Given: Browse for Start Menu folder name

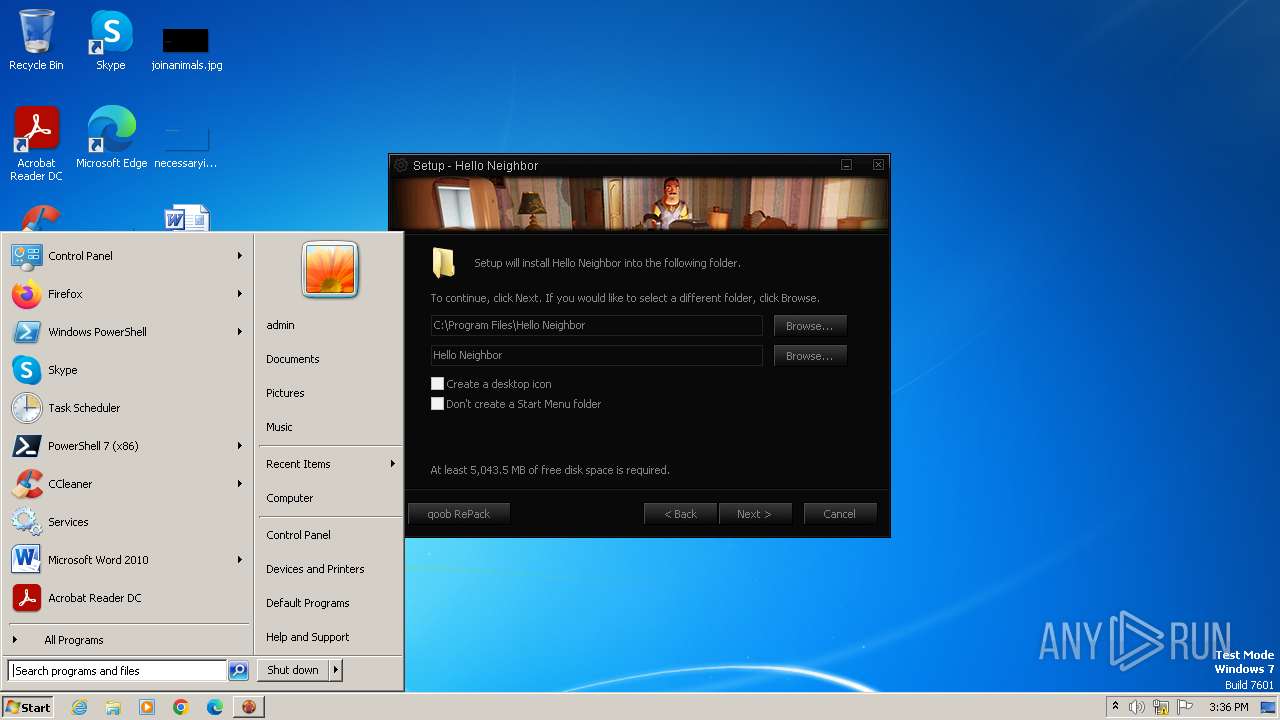Looking at the screenshot, I should pos(810,356).
